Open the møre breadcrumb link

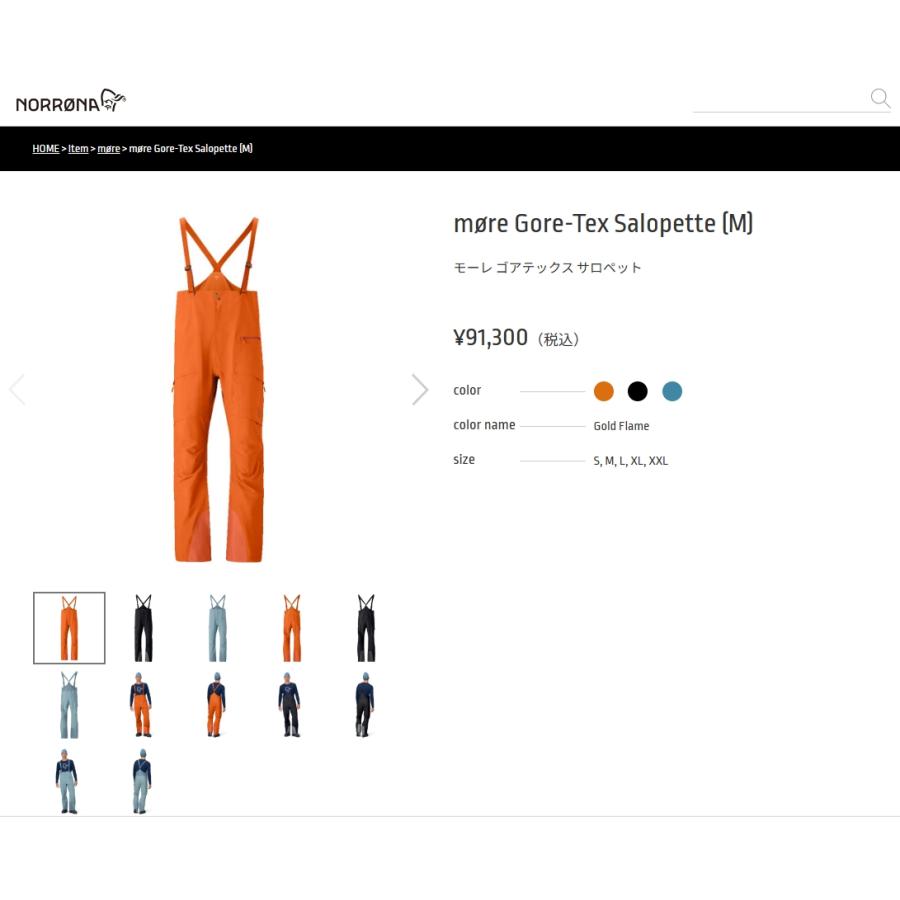tap(108, 149)
